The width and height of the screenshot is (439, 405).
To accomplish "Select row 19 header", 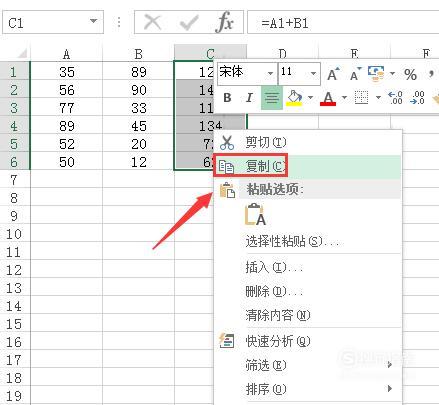I will point(15,396).
